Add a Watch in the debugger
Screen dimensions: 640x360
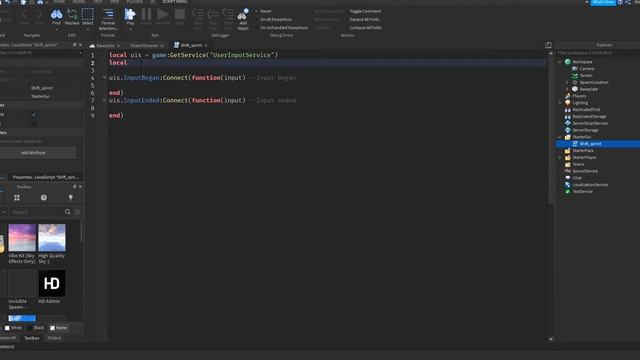[243, 19]
